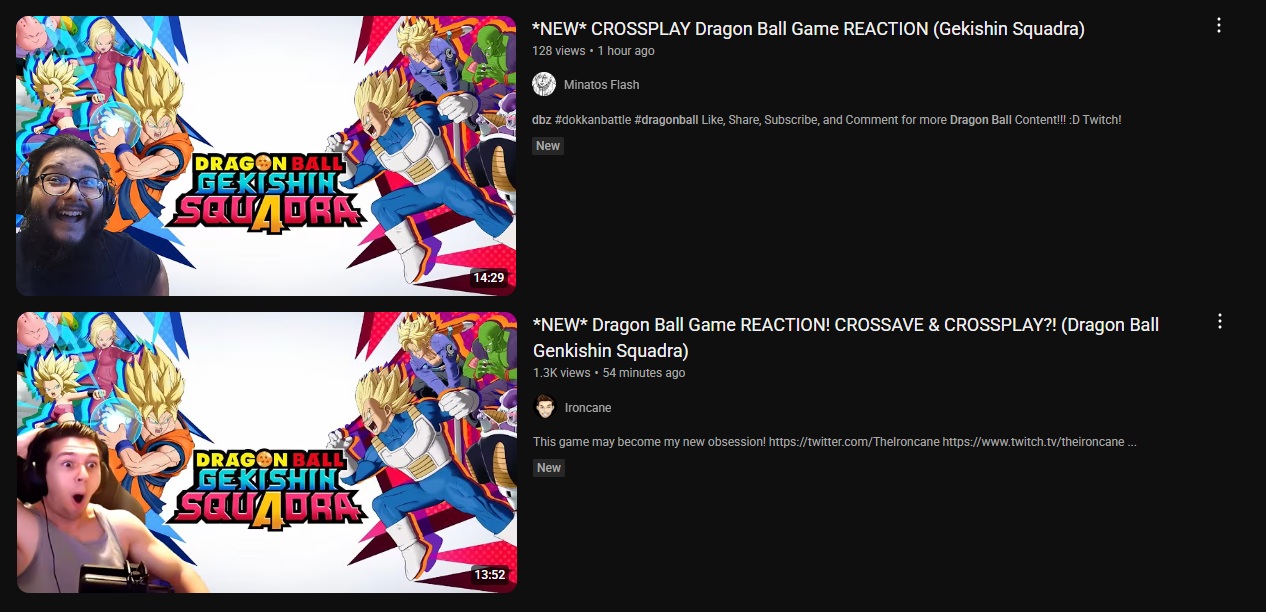Click the Ironcane channel avatar icon
The height and width of the screenshot is (612, 1266).
(544, 407)
